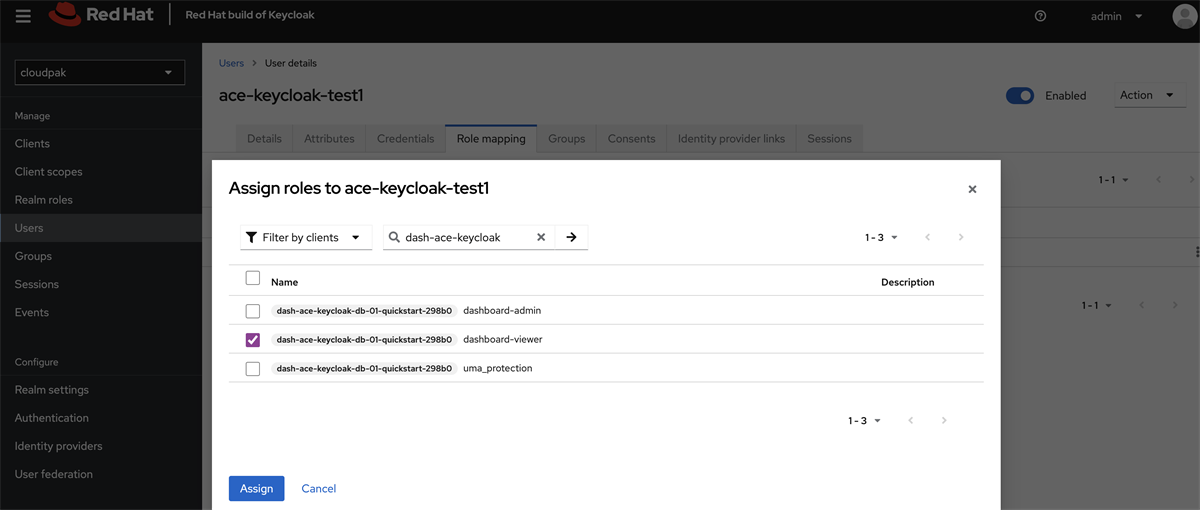Open Clients in the sidebar
Screen dimensions: 1200x510
[100, 144]
